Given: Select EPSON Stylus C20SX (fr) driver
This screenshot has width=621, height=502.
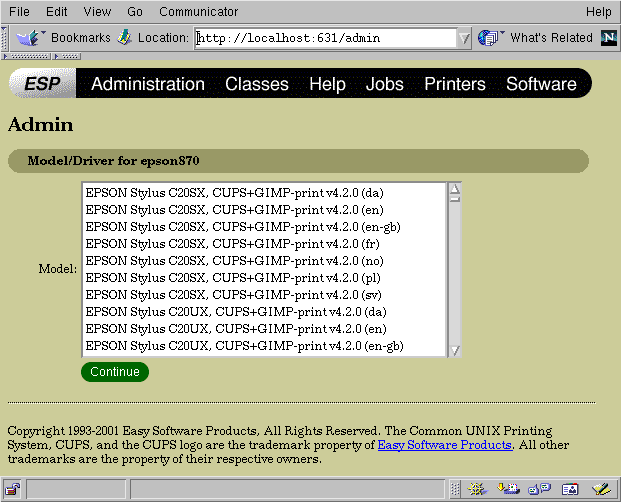Looking at the screenshot, I should [x=234, y=243].
